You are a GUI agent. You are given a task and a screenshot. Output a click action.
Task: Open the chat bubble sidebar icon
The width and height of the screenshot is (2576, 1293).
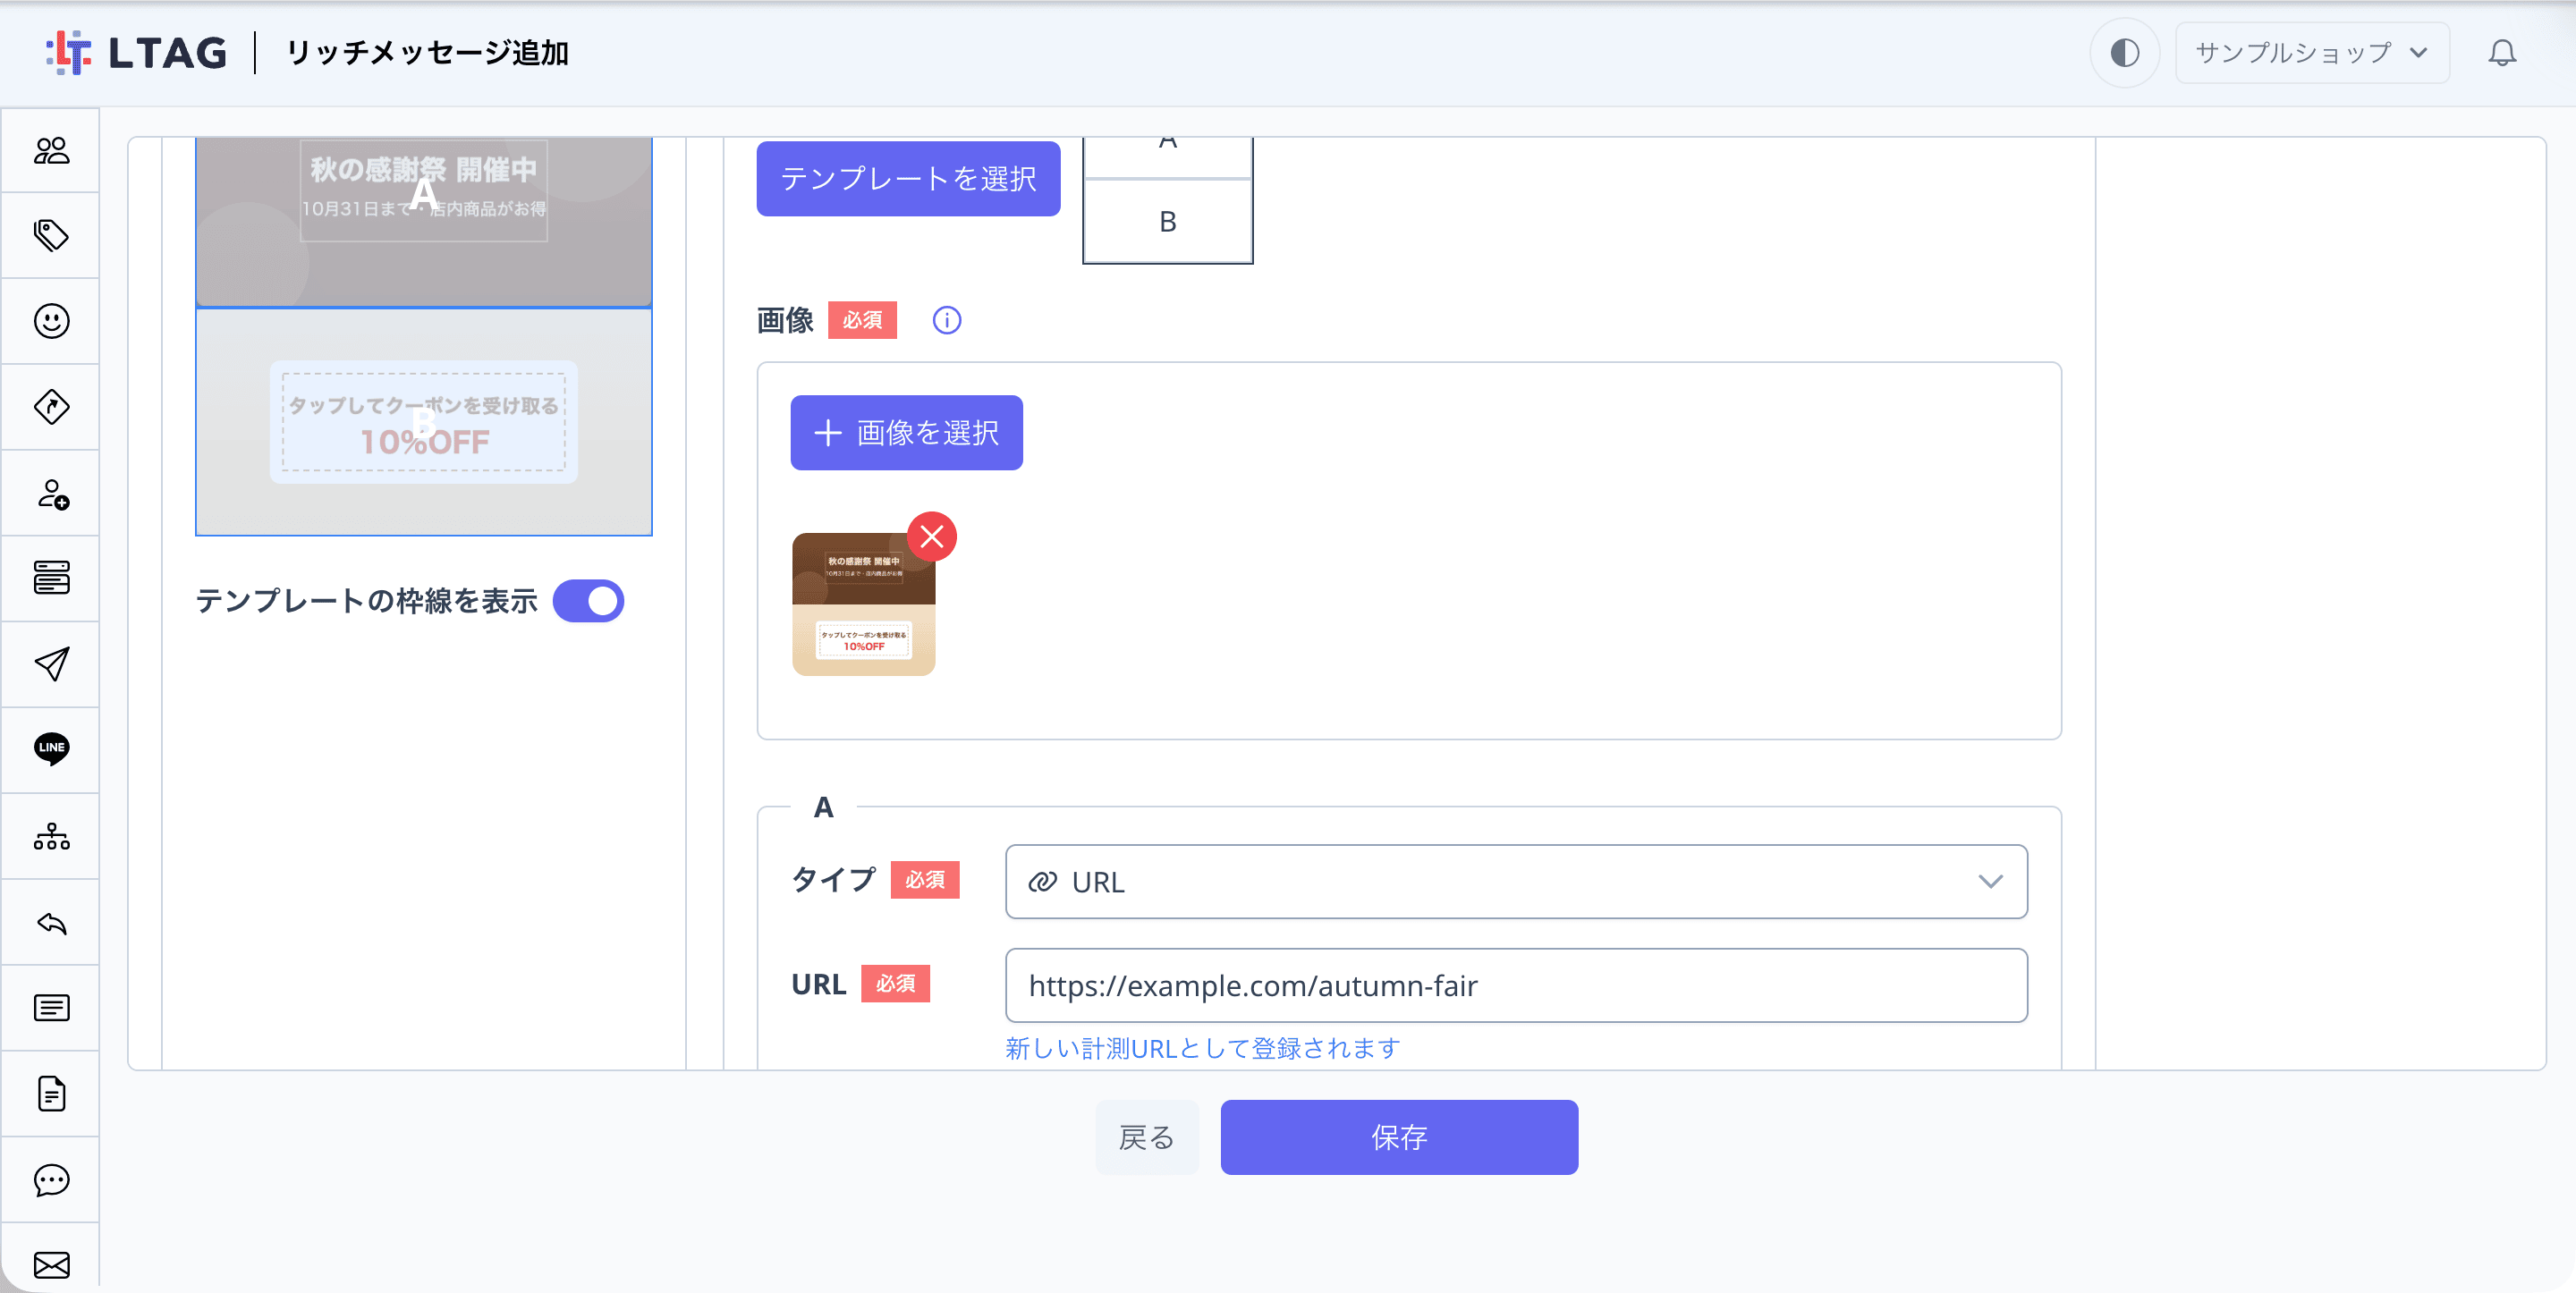51,1180
